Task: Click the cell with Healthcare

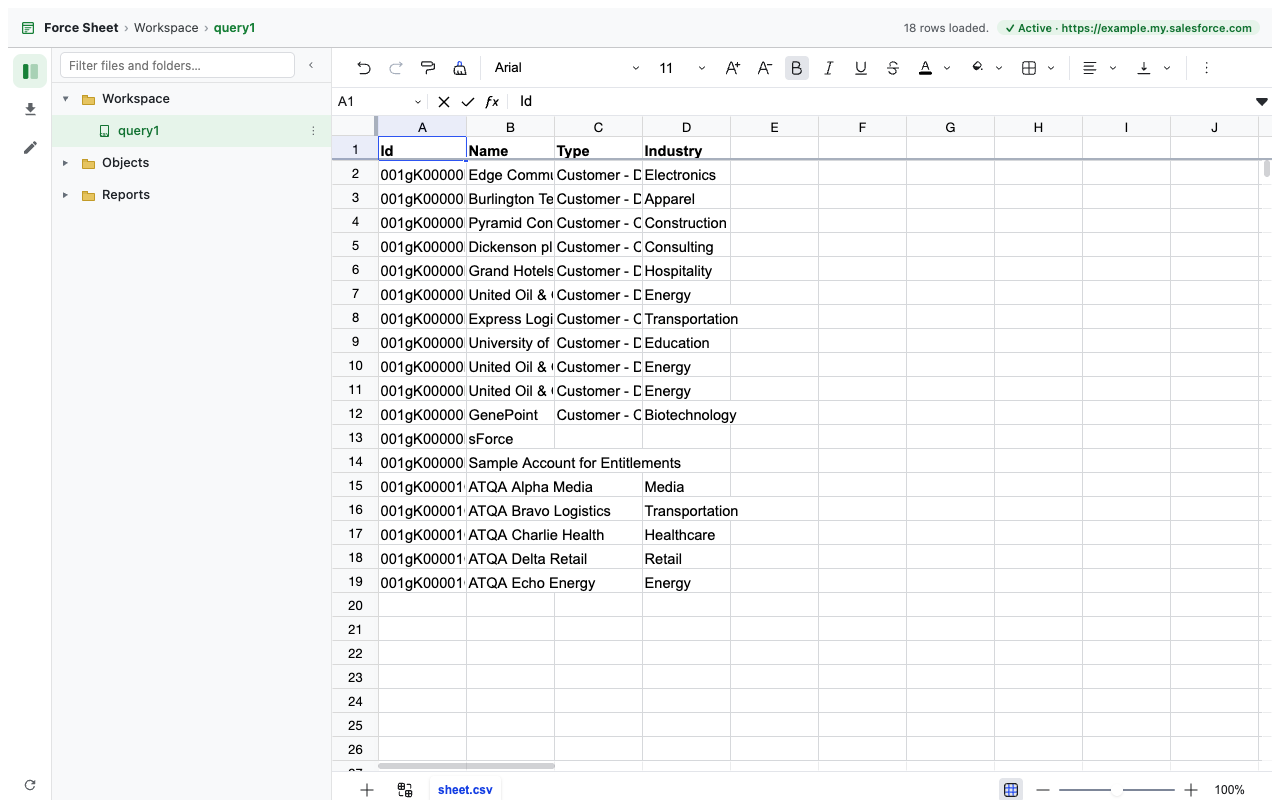Action: pyautogui.click(x=686, y=535)
